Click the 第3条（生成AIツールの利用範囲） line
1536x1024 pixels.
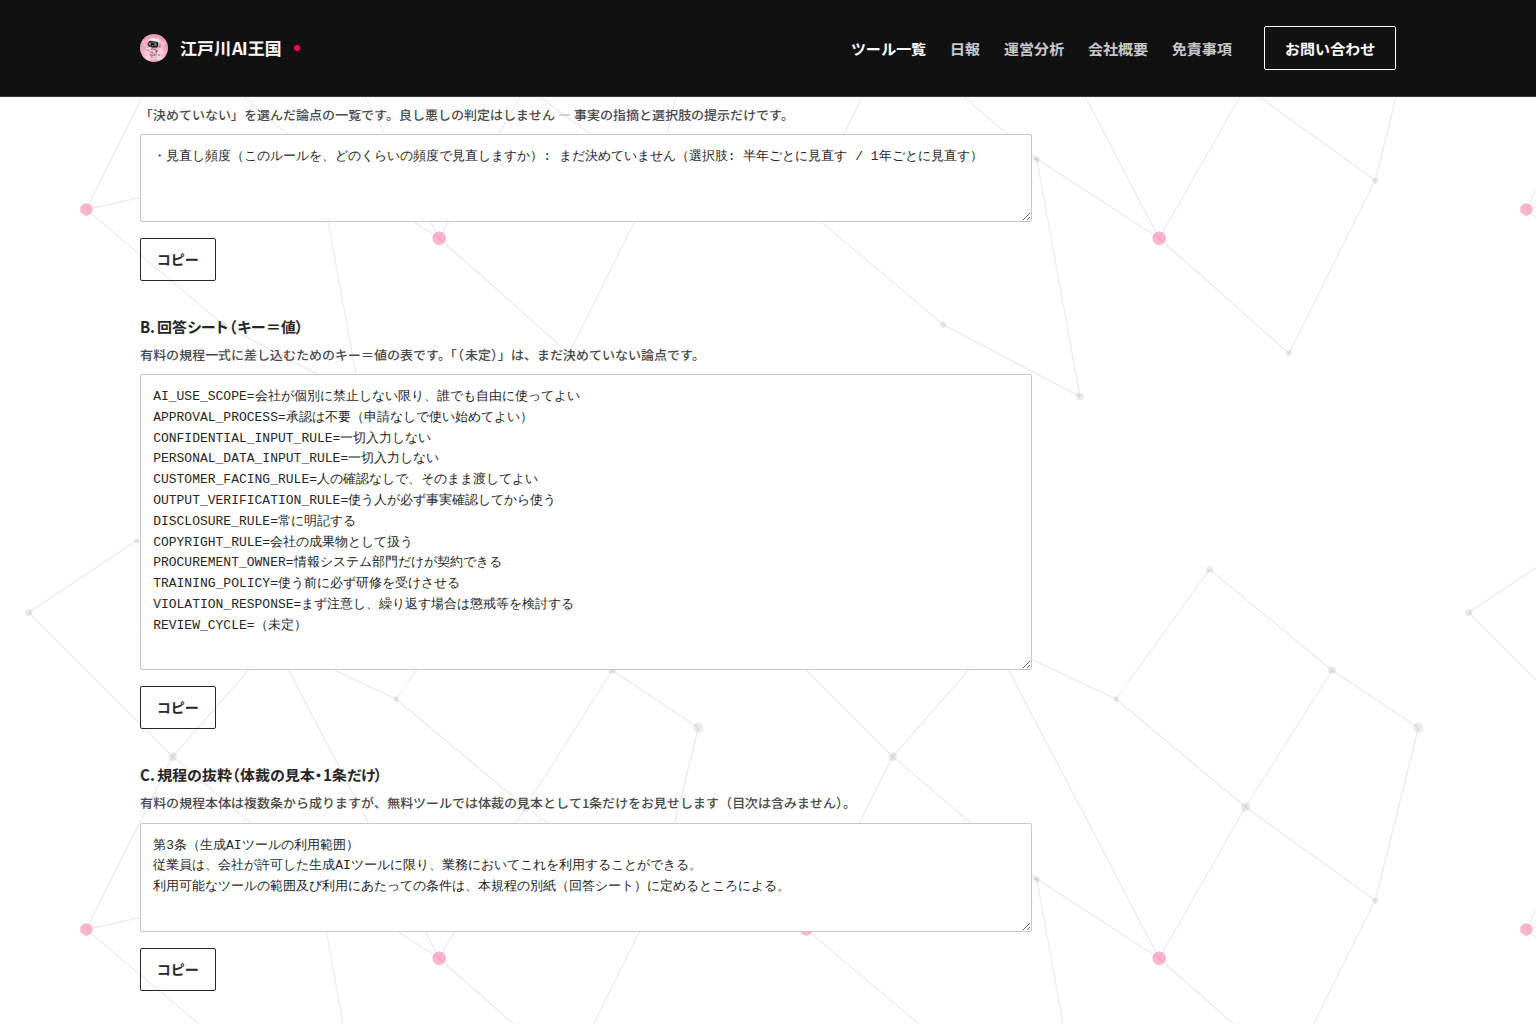coord(253,845)
